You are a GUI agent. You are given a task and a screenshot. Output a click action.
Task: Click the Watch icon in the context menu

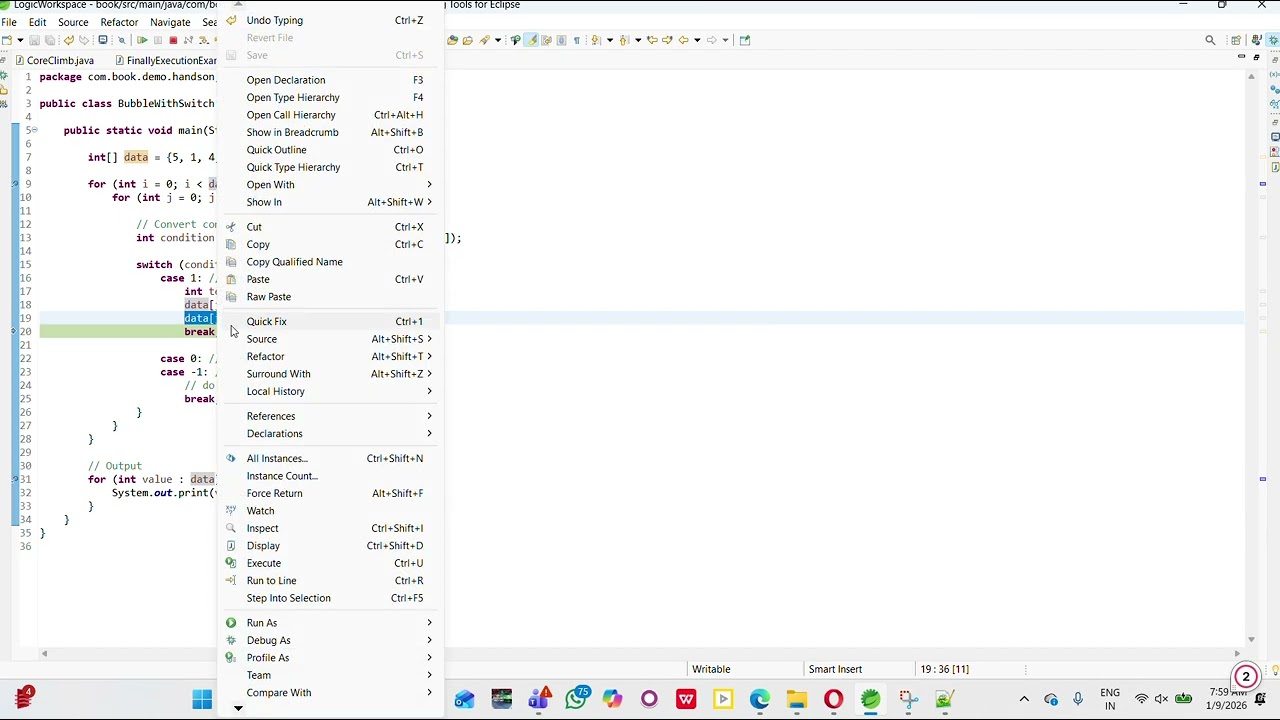(231, 511)
